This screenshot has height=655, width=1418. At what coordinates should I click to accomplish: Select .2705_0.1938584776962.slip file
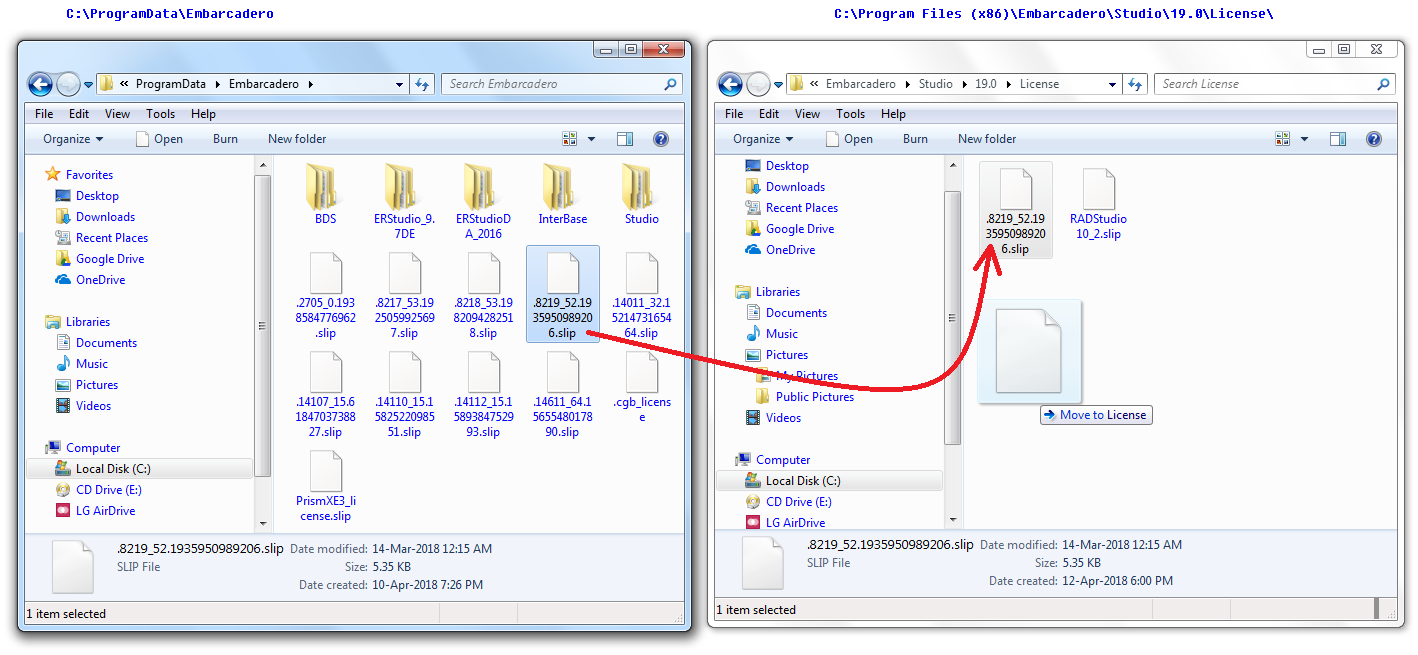point(325,295)
